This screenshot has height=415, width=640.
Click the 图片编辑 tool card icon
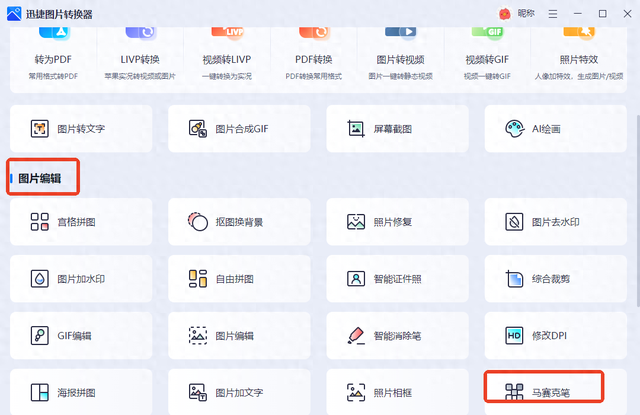pyautogui.click(x=198, y=336)
